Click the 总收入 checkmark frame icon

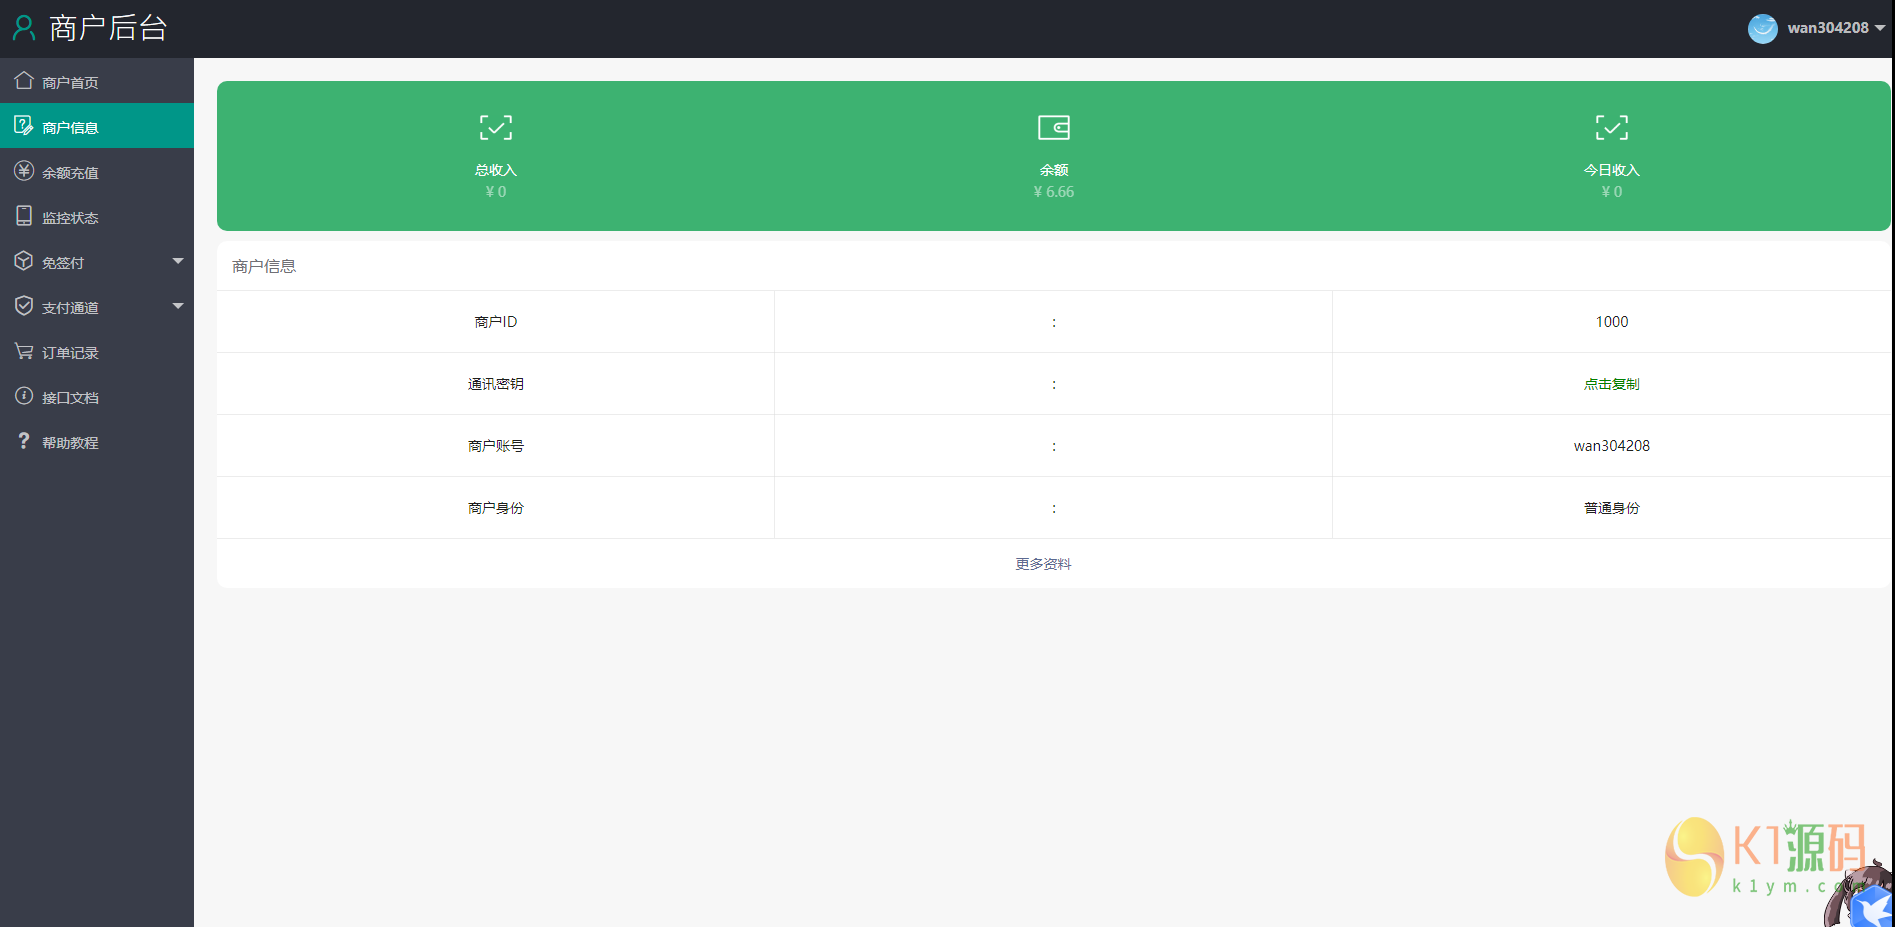click(496, 127)
